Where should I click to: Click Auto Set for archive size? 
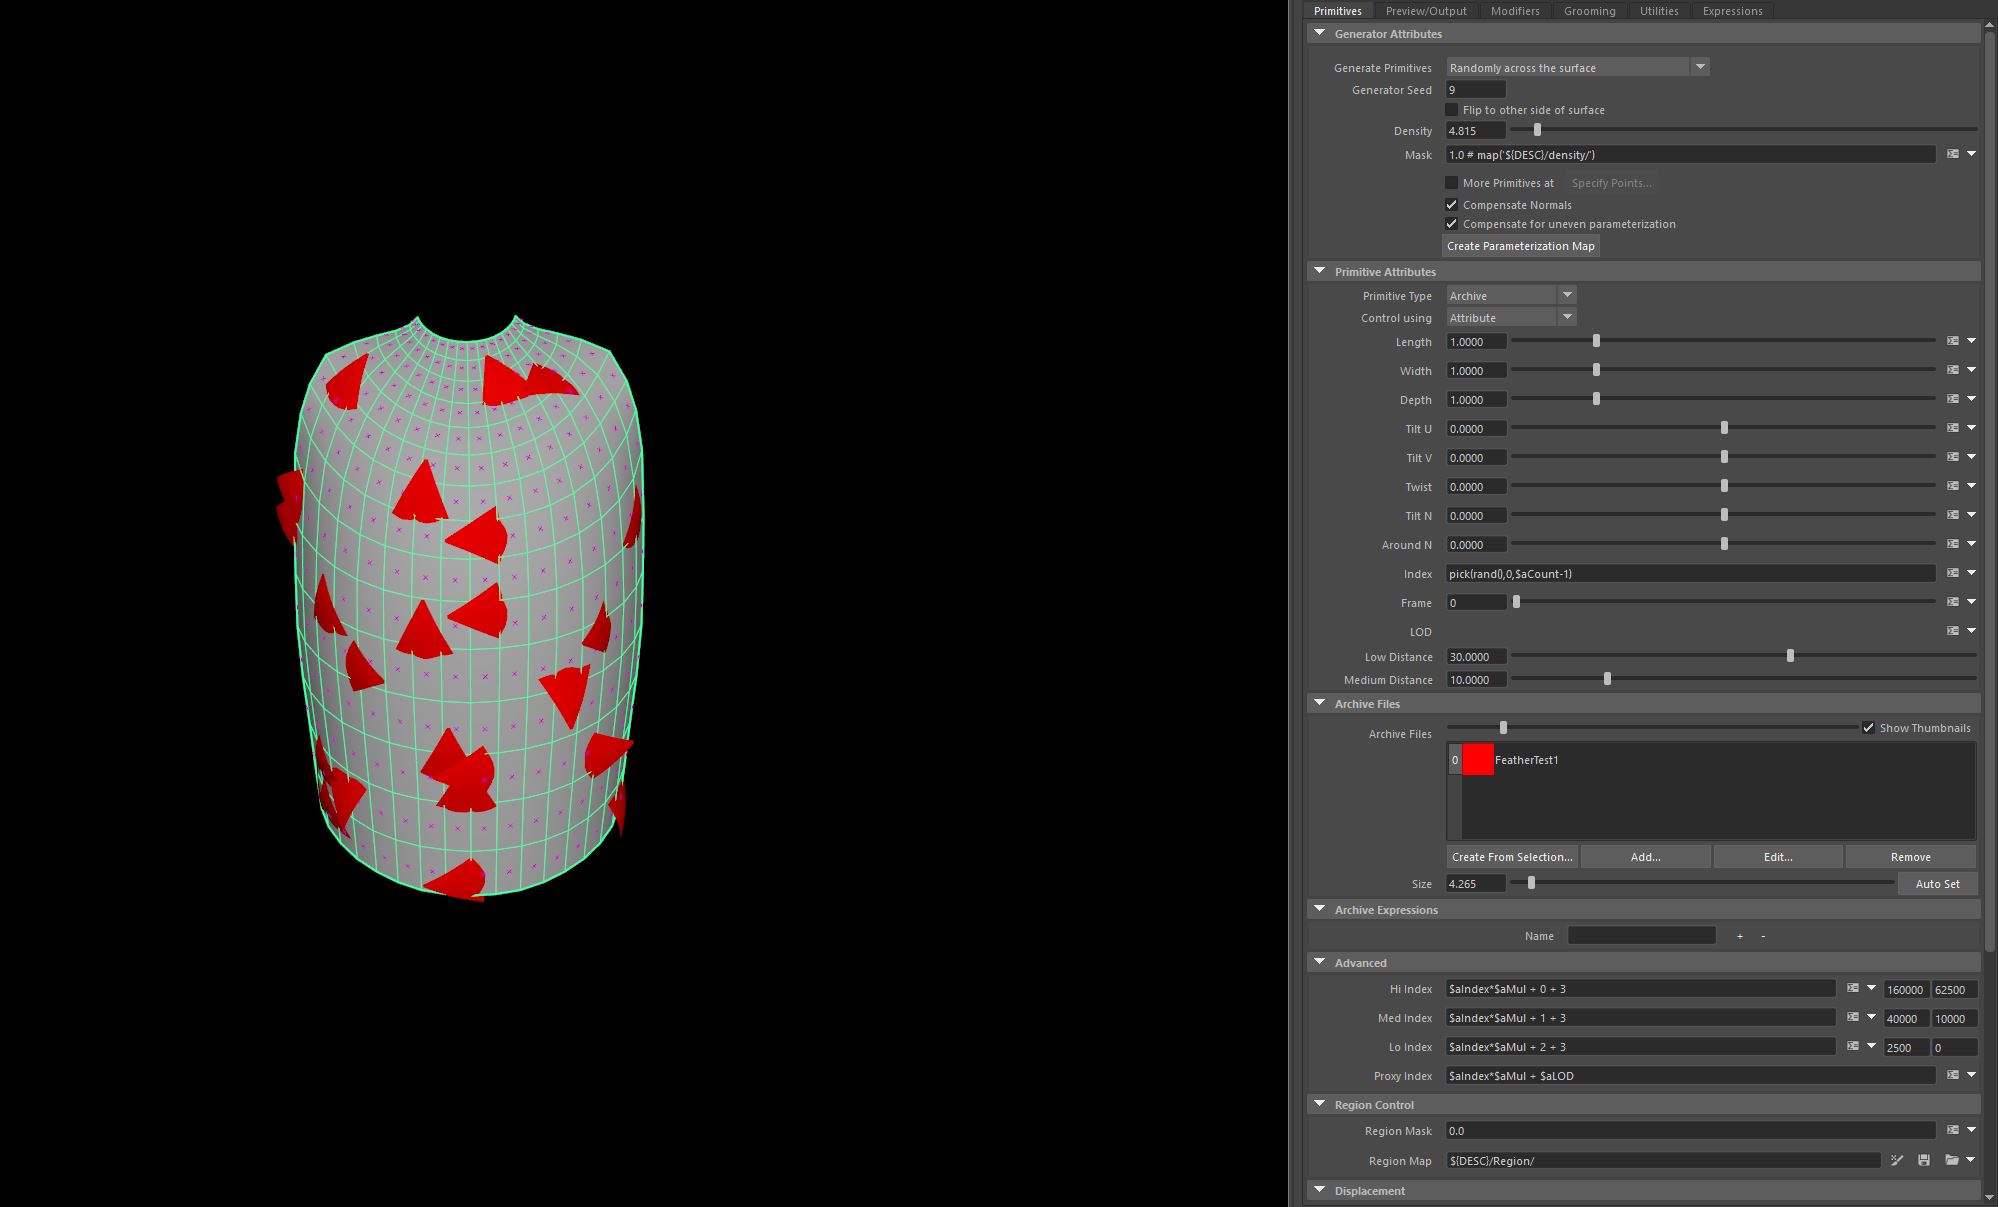[1937, 883]
